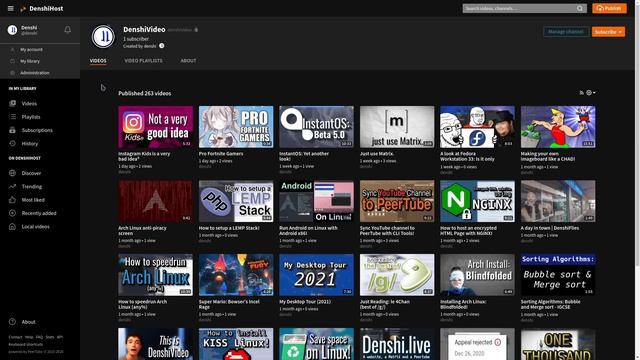Click the History clock icon
Viewport: 640px width, 360px height.
pos(13,144)
